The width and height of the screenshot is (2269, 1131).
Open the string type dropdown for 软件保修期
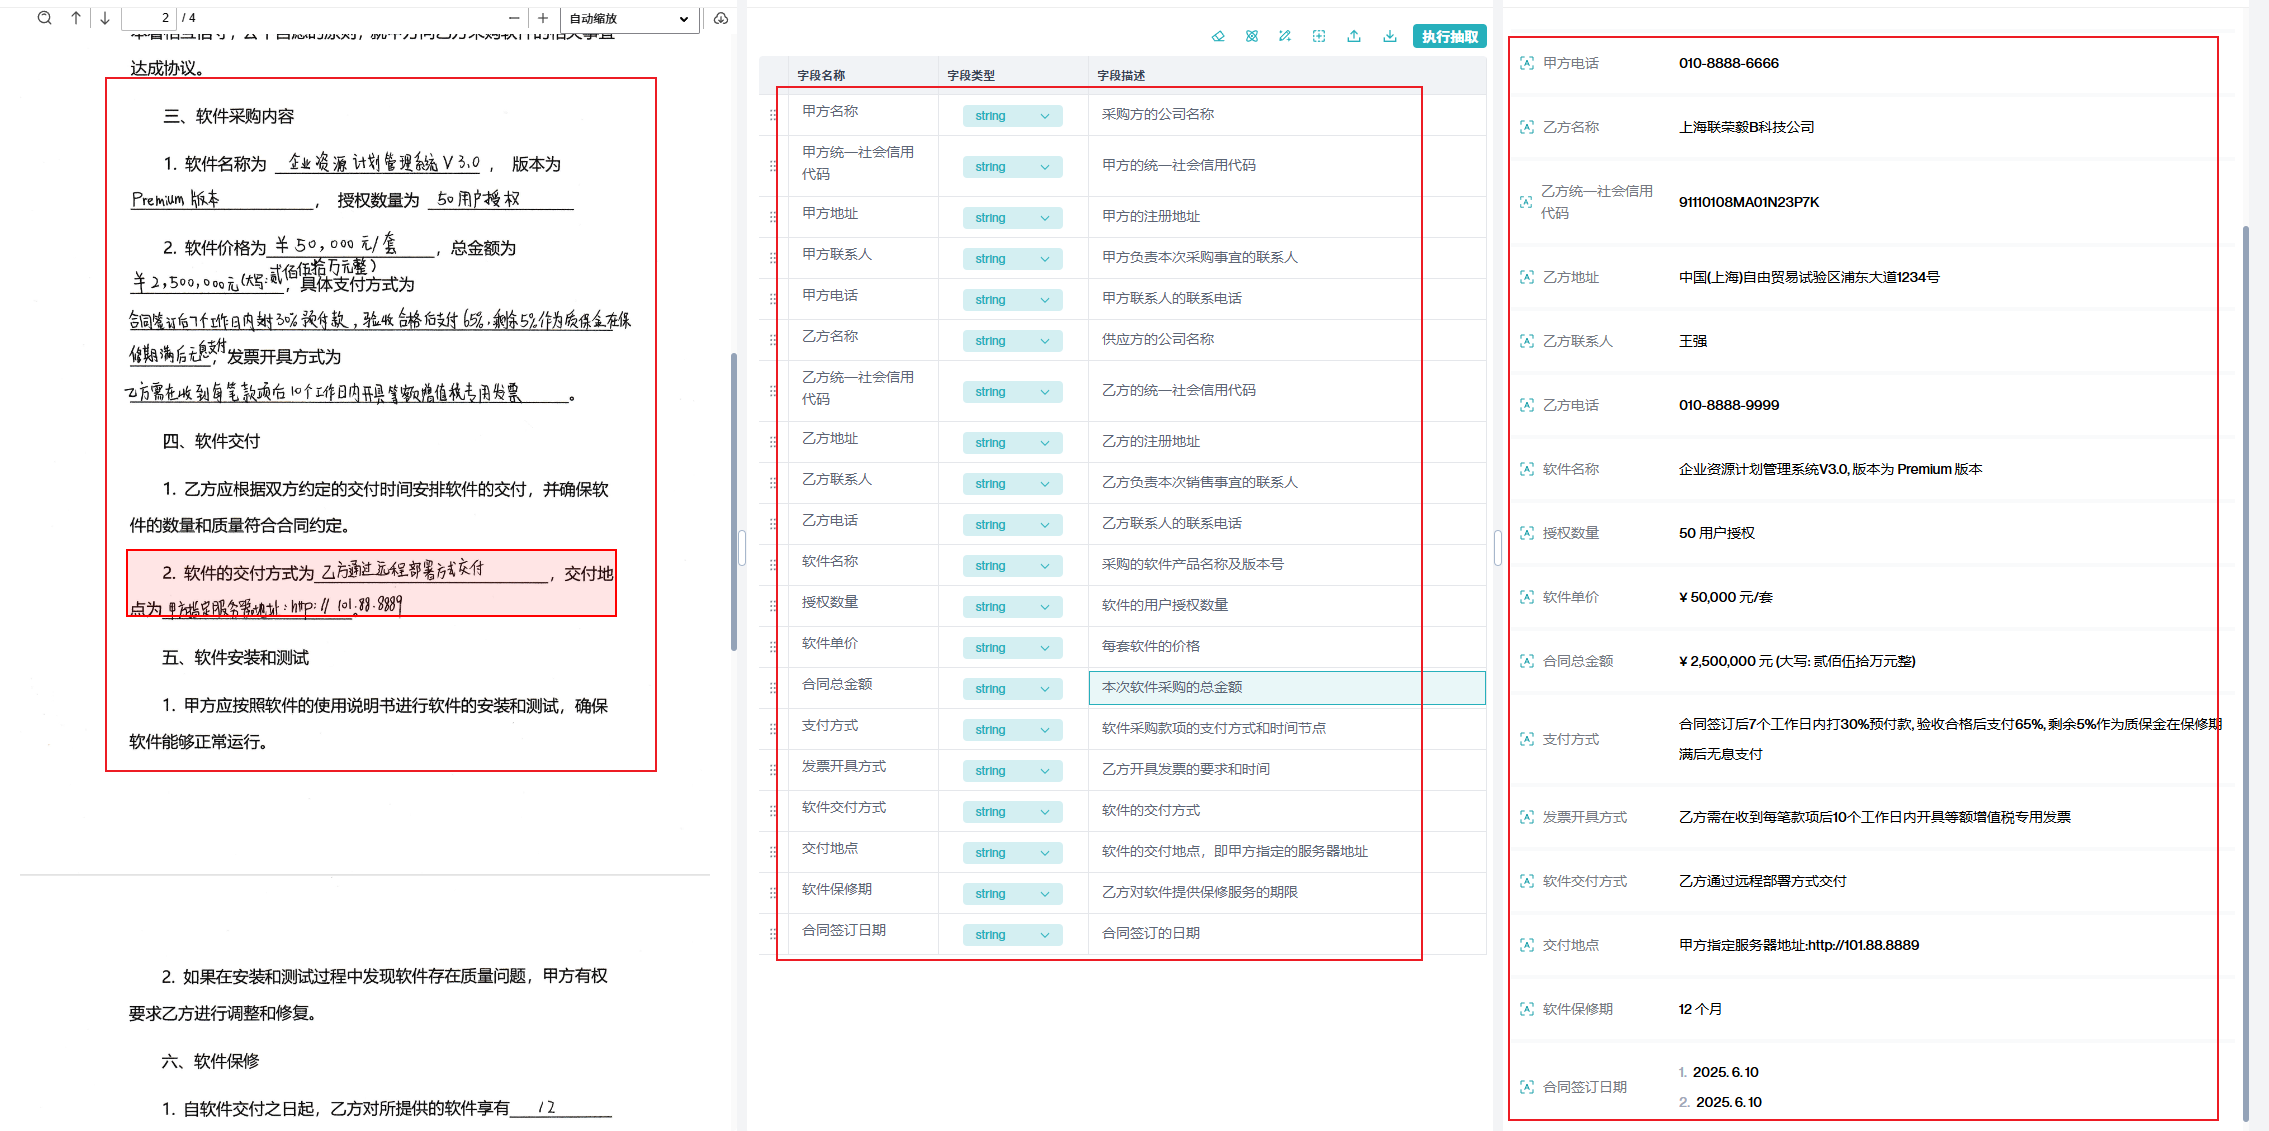click(1012, 893)
